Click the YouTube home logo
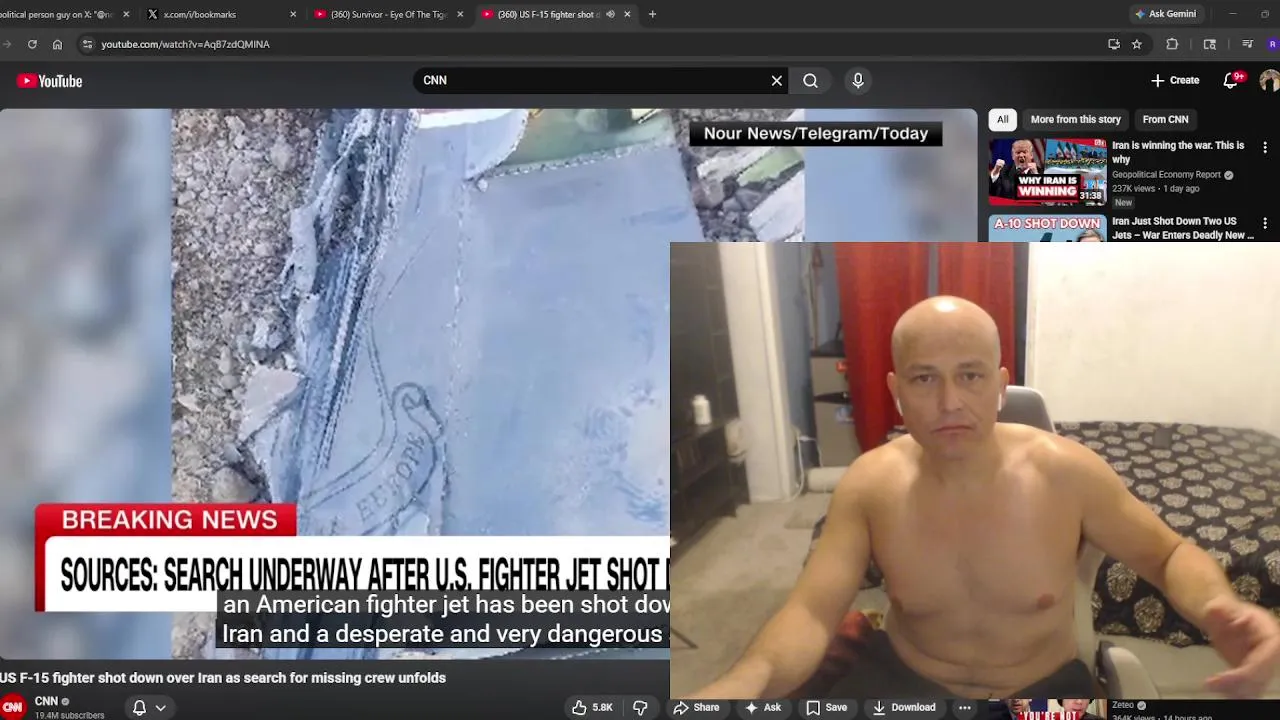The image size is (1280, 720). pyautogui.click(x=49, y=81)
